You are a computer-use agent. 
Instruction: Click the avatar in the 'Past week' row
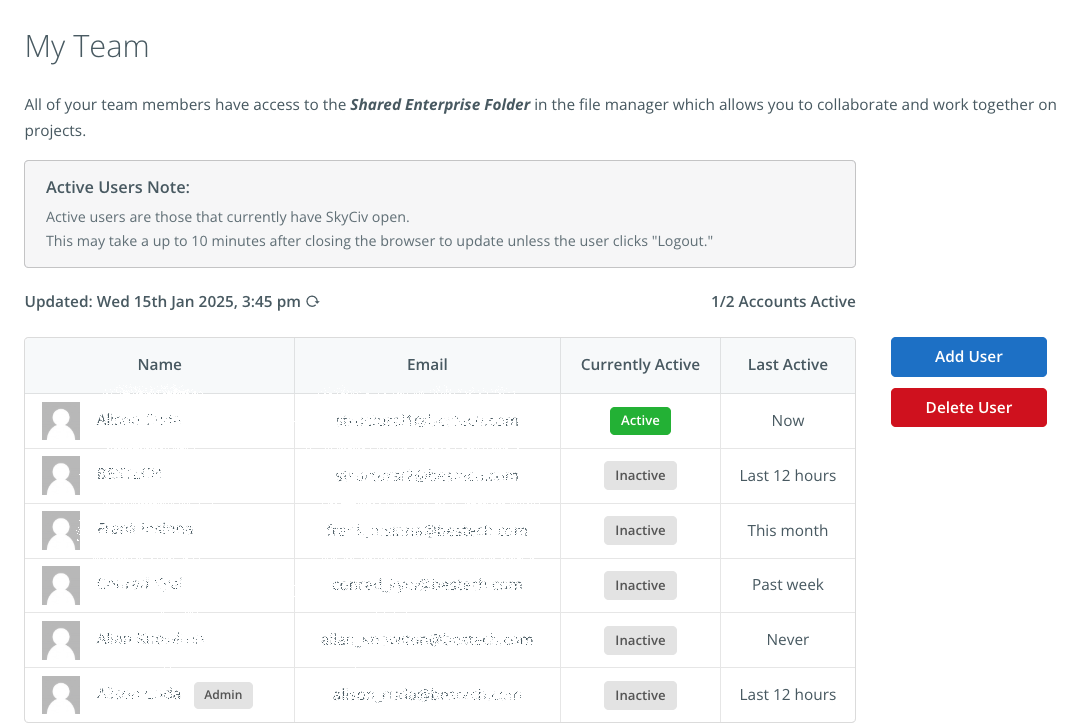[x=61, y=586]
